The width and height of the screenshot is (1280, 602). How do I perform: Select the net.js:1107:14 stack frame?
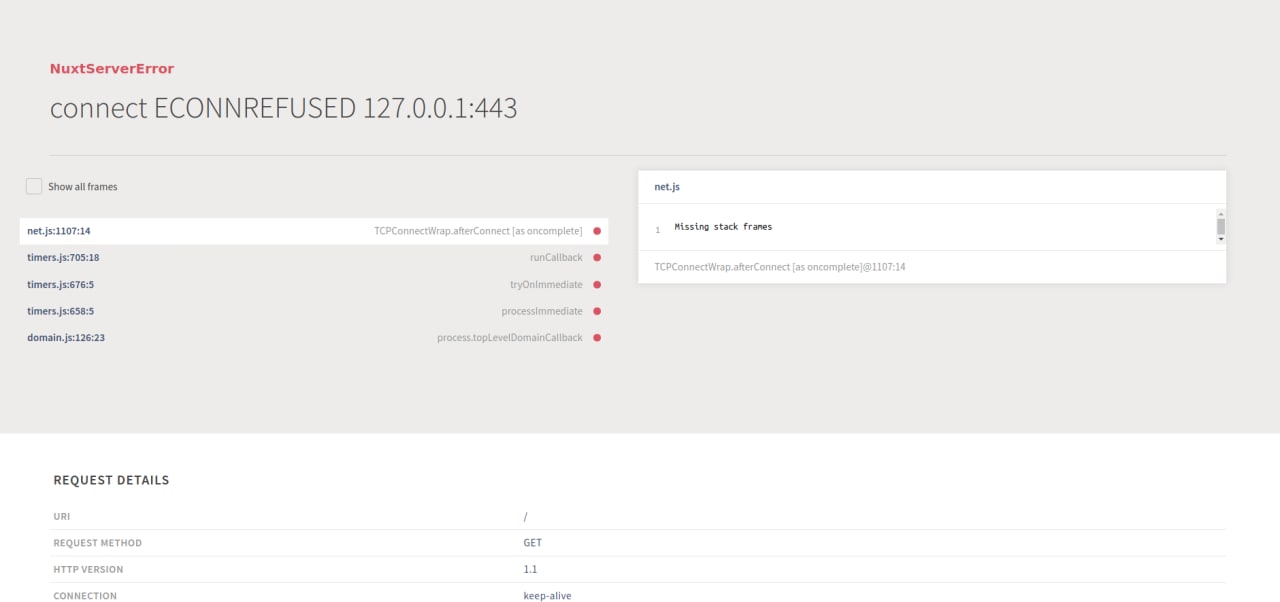pyautogui.click(x=313, y=231)
